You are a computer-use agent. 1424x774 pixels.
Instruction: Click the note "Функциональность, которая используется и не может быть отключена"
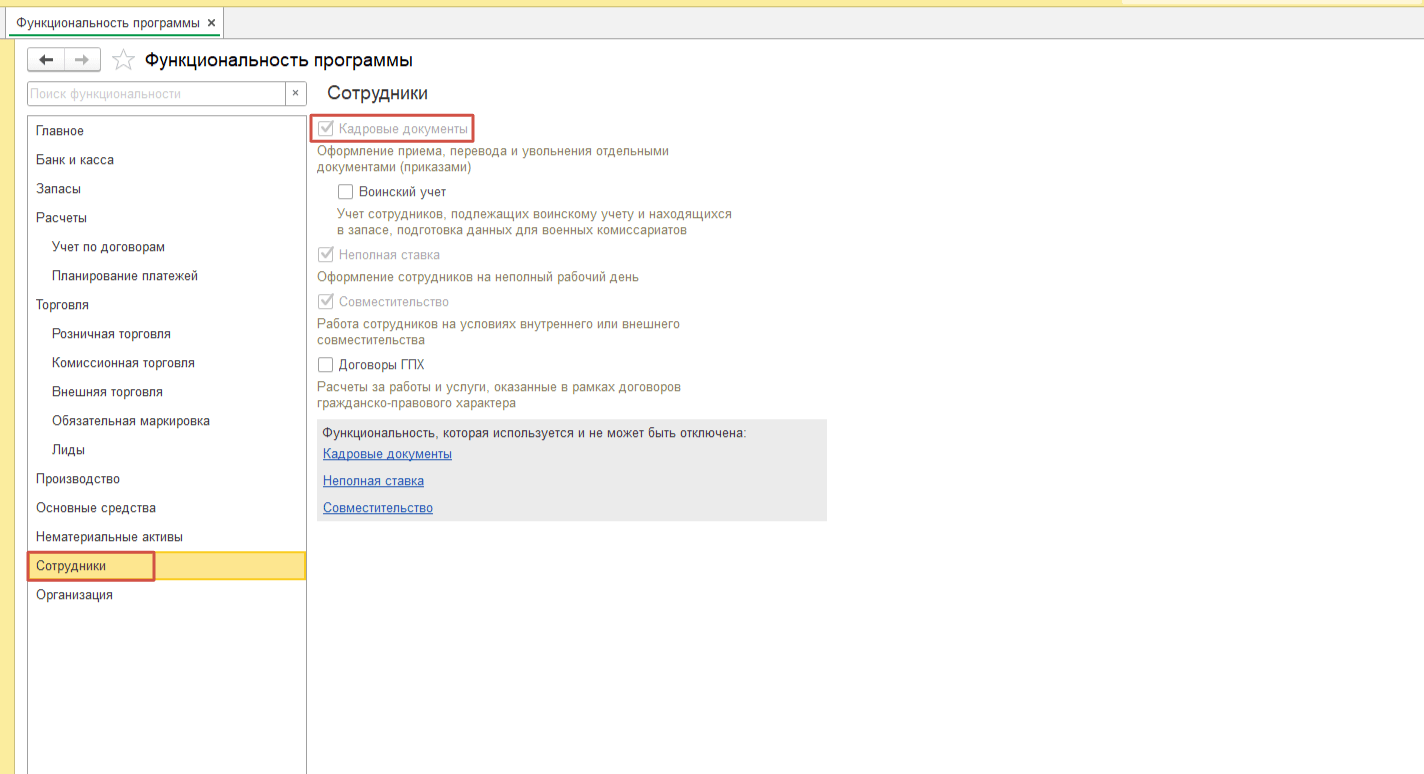click(535, 433)
